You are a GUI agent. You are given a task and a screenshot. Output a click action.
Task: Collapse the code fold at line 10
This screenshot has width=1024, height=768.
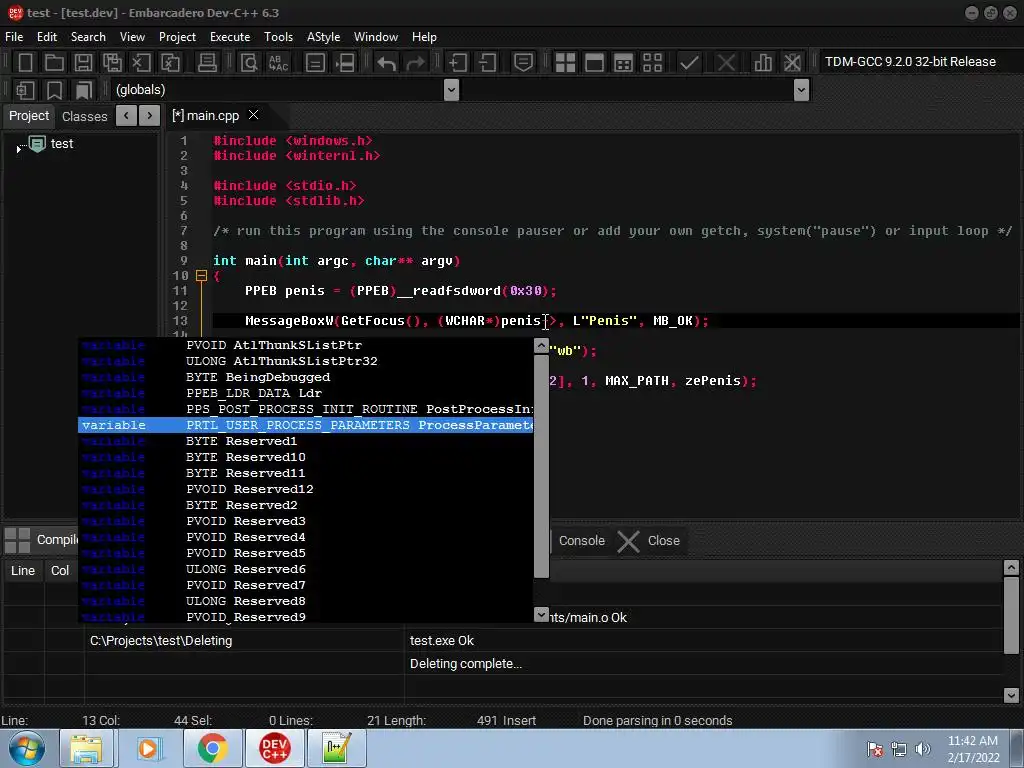pos(201,276)
